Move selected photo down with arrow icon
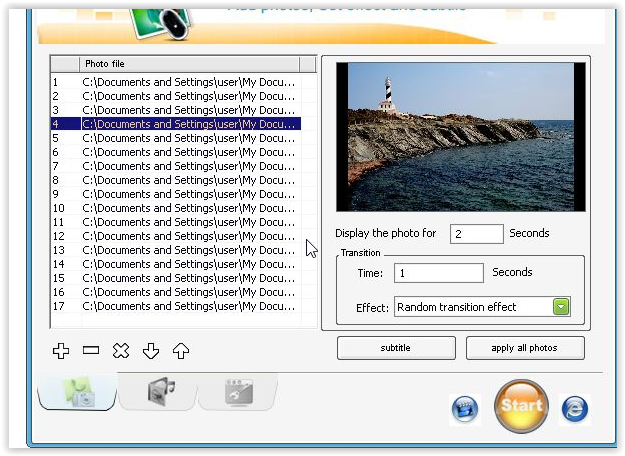Viewport: 625px width, 456px height. [151, 351]
